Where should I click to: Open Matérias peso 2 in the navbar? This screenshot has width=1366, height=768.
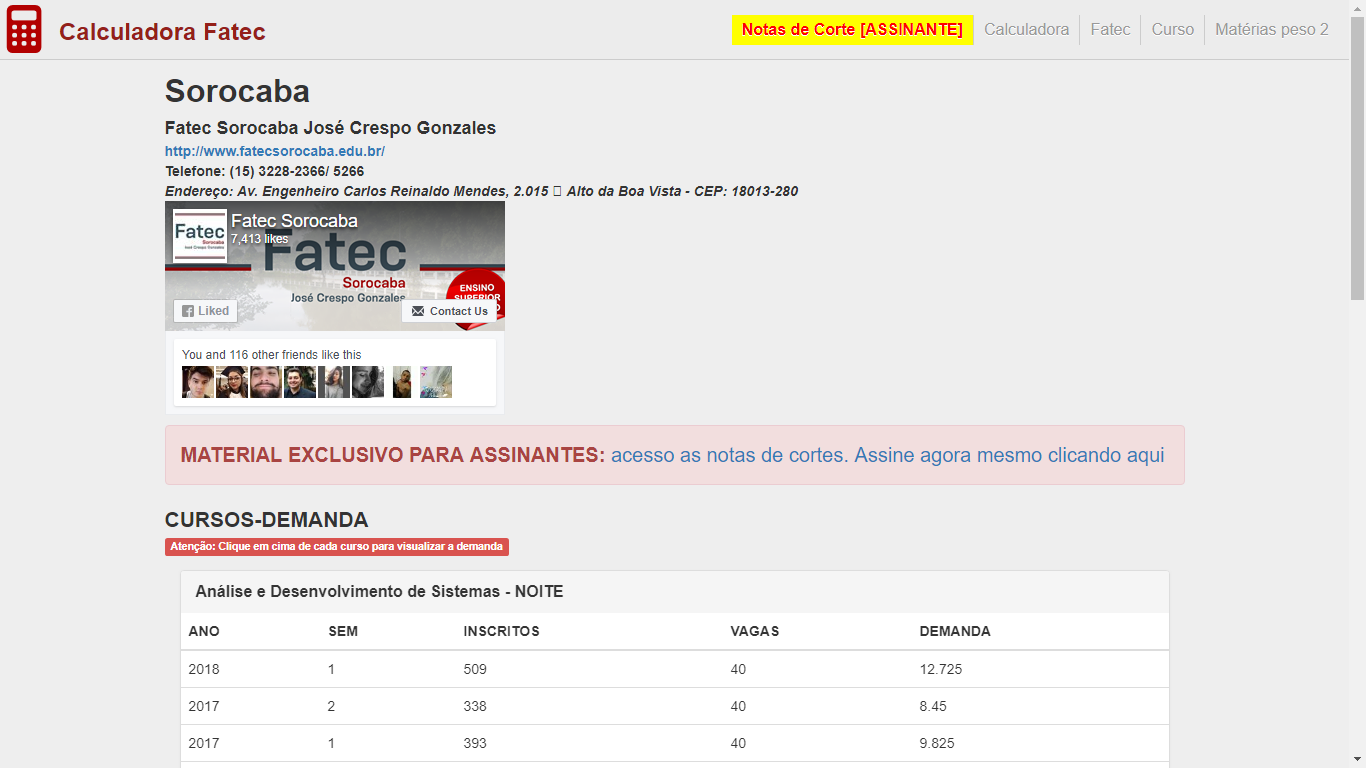point(1271,30)
